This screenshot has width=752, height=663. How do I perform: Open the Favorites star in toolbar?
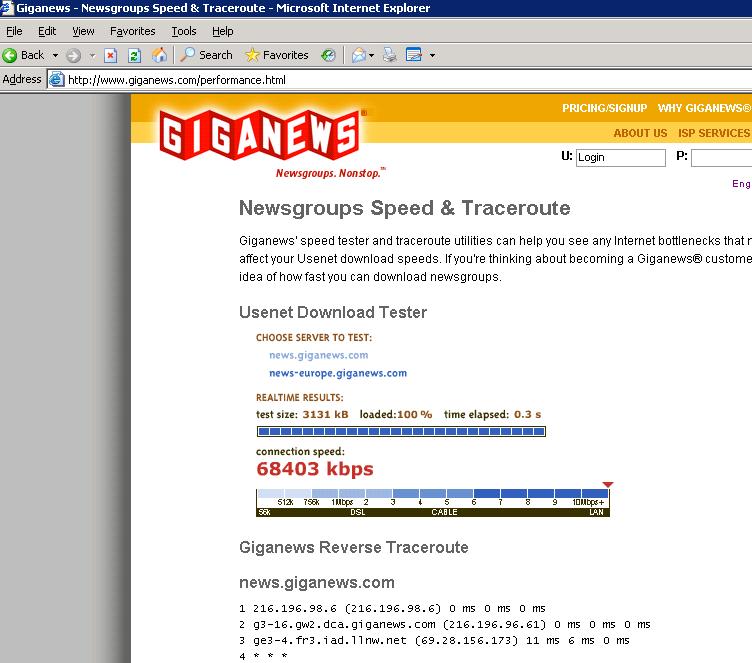point(276,55)
